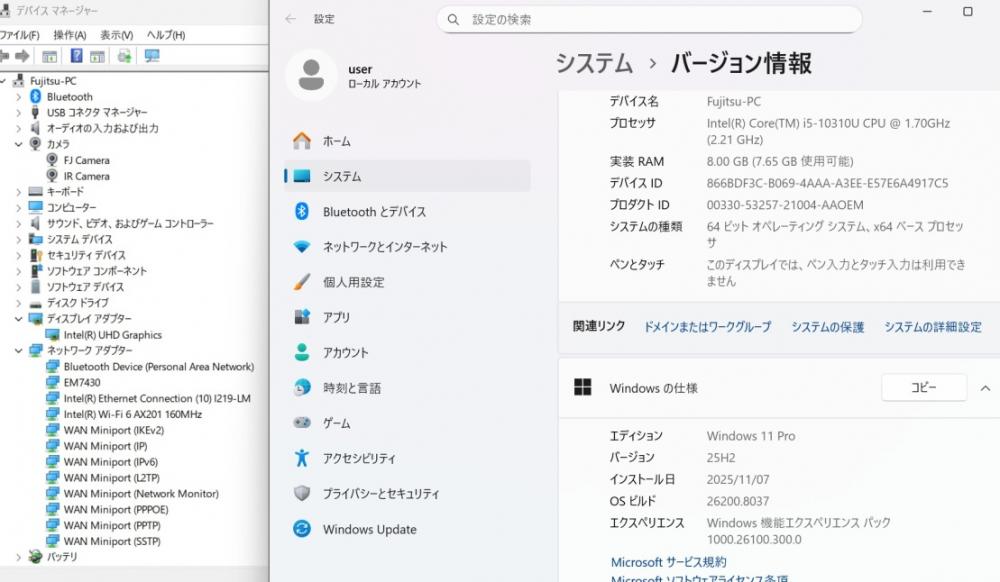
Task: Open Windows Update in Settings sidebar
Action: [x=369, y=530]
